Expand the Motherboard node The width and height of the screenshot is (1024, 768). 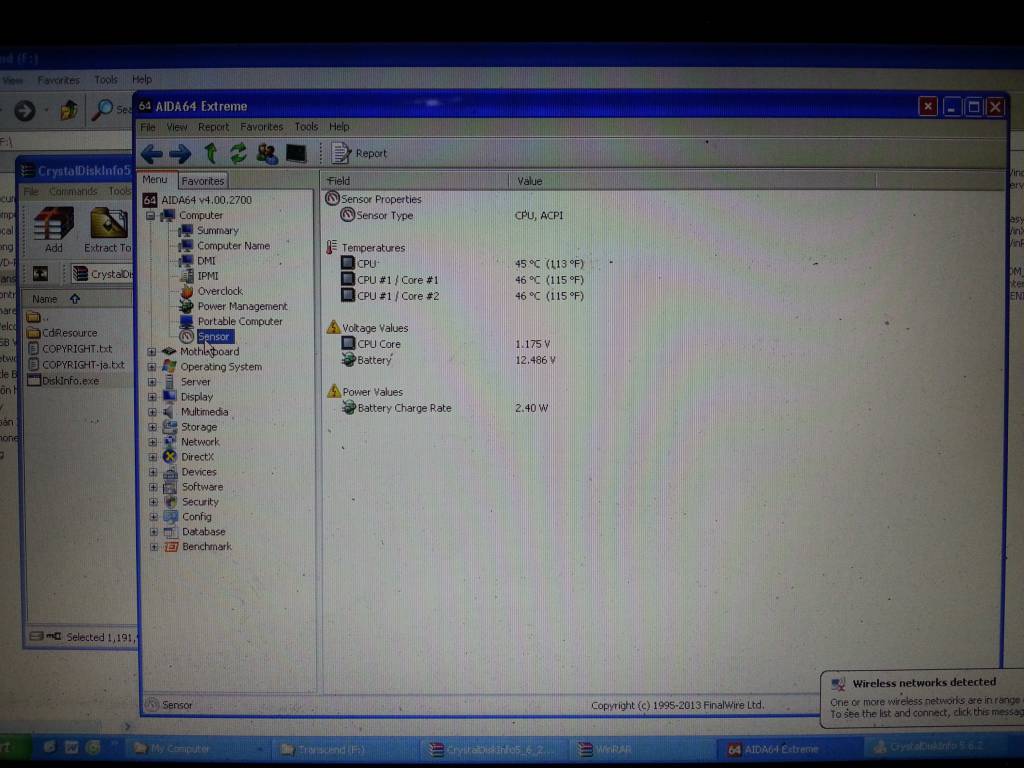pos(152,352)
